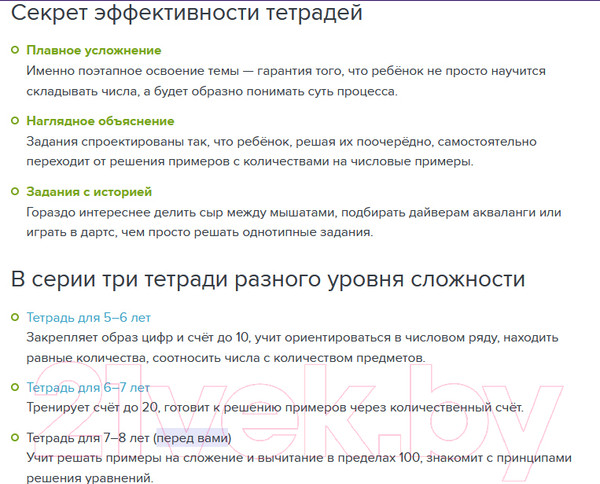Click the bullet marker beside 'Тетрадь для 5–6 лет'
600x484 pixels.
tap(15, 317)
